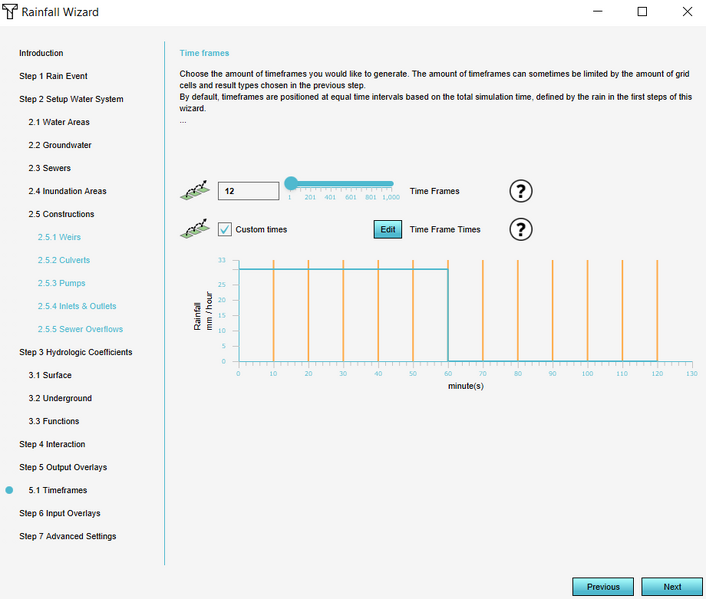Click the orange marker at 60 minutes
Screen dimensions: 706x599
pyautogui.click(x=448, y=310)
